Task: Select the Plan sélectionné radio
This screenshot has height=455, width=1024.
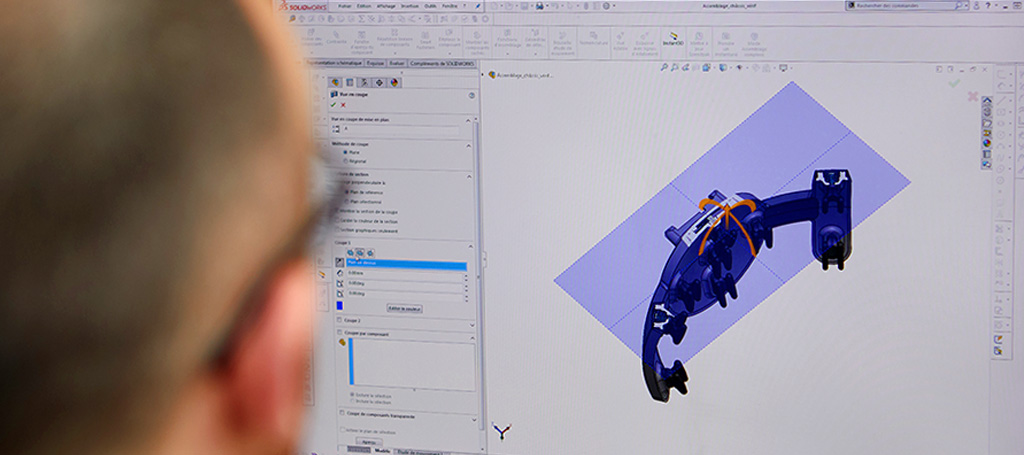Action: [x=345, y=202]
